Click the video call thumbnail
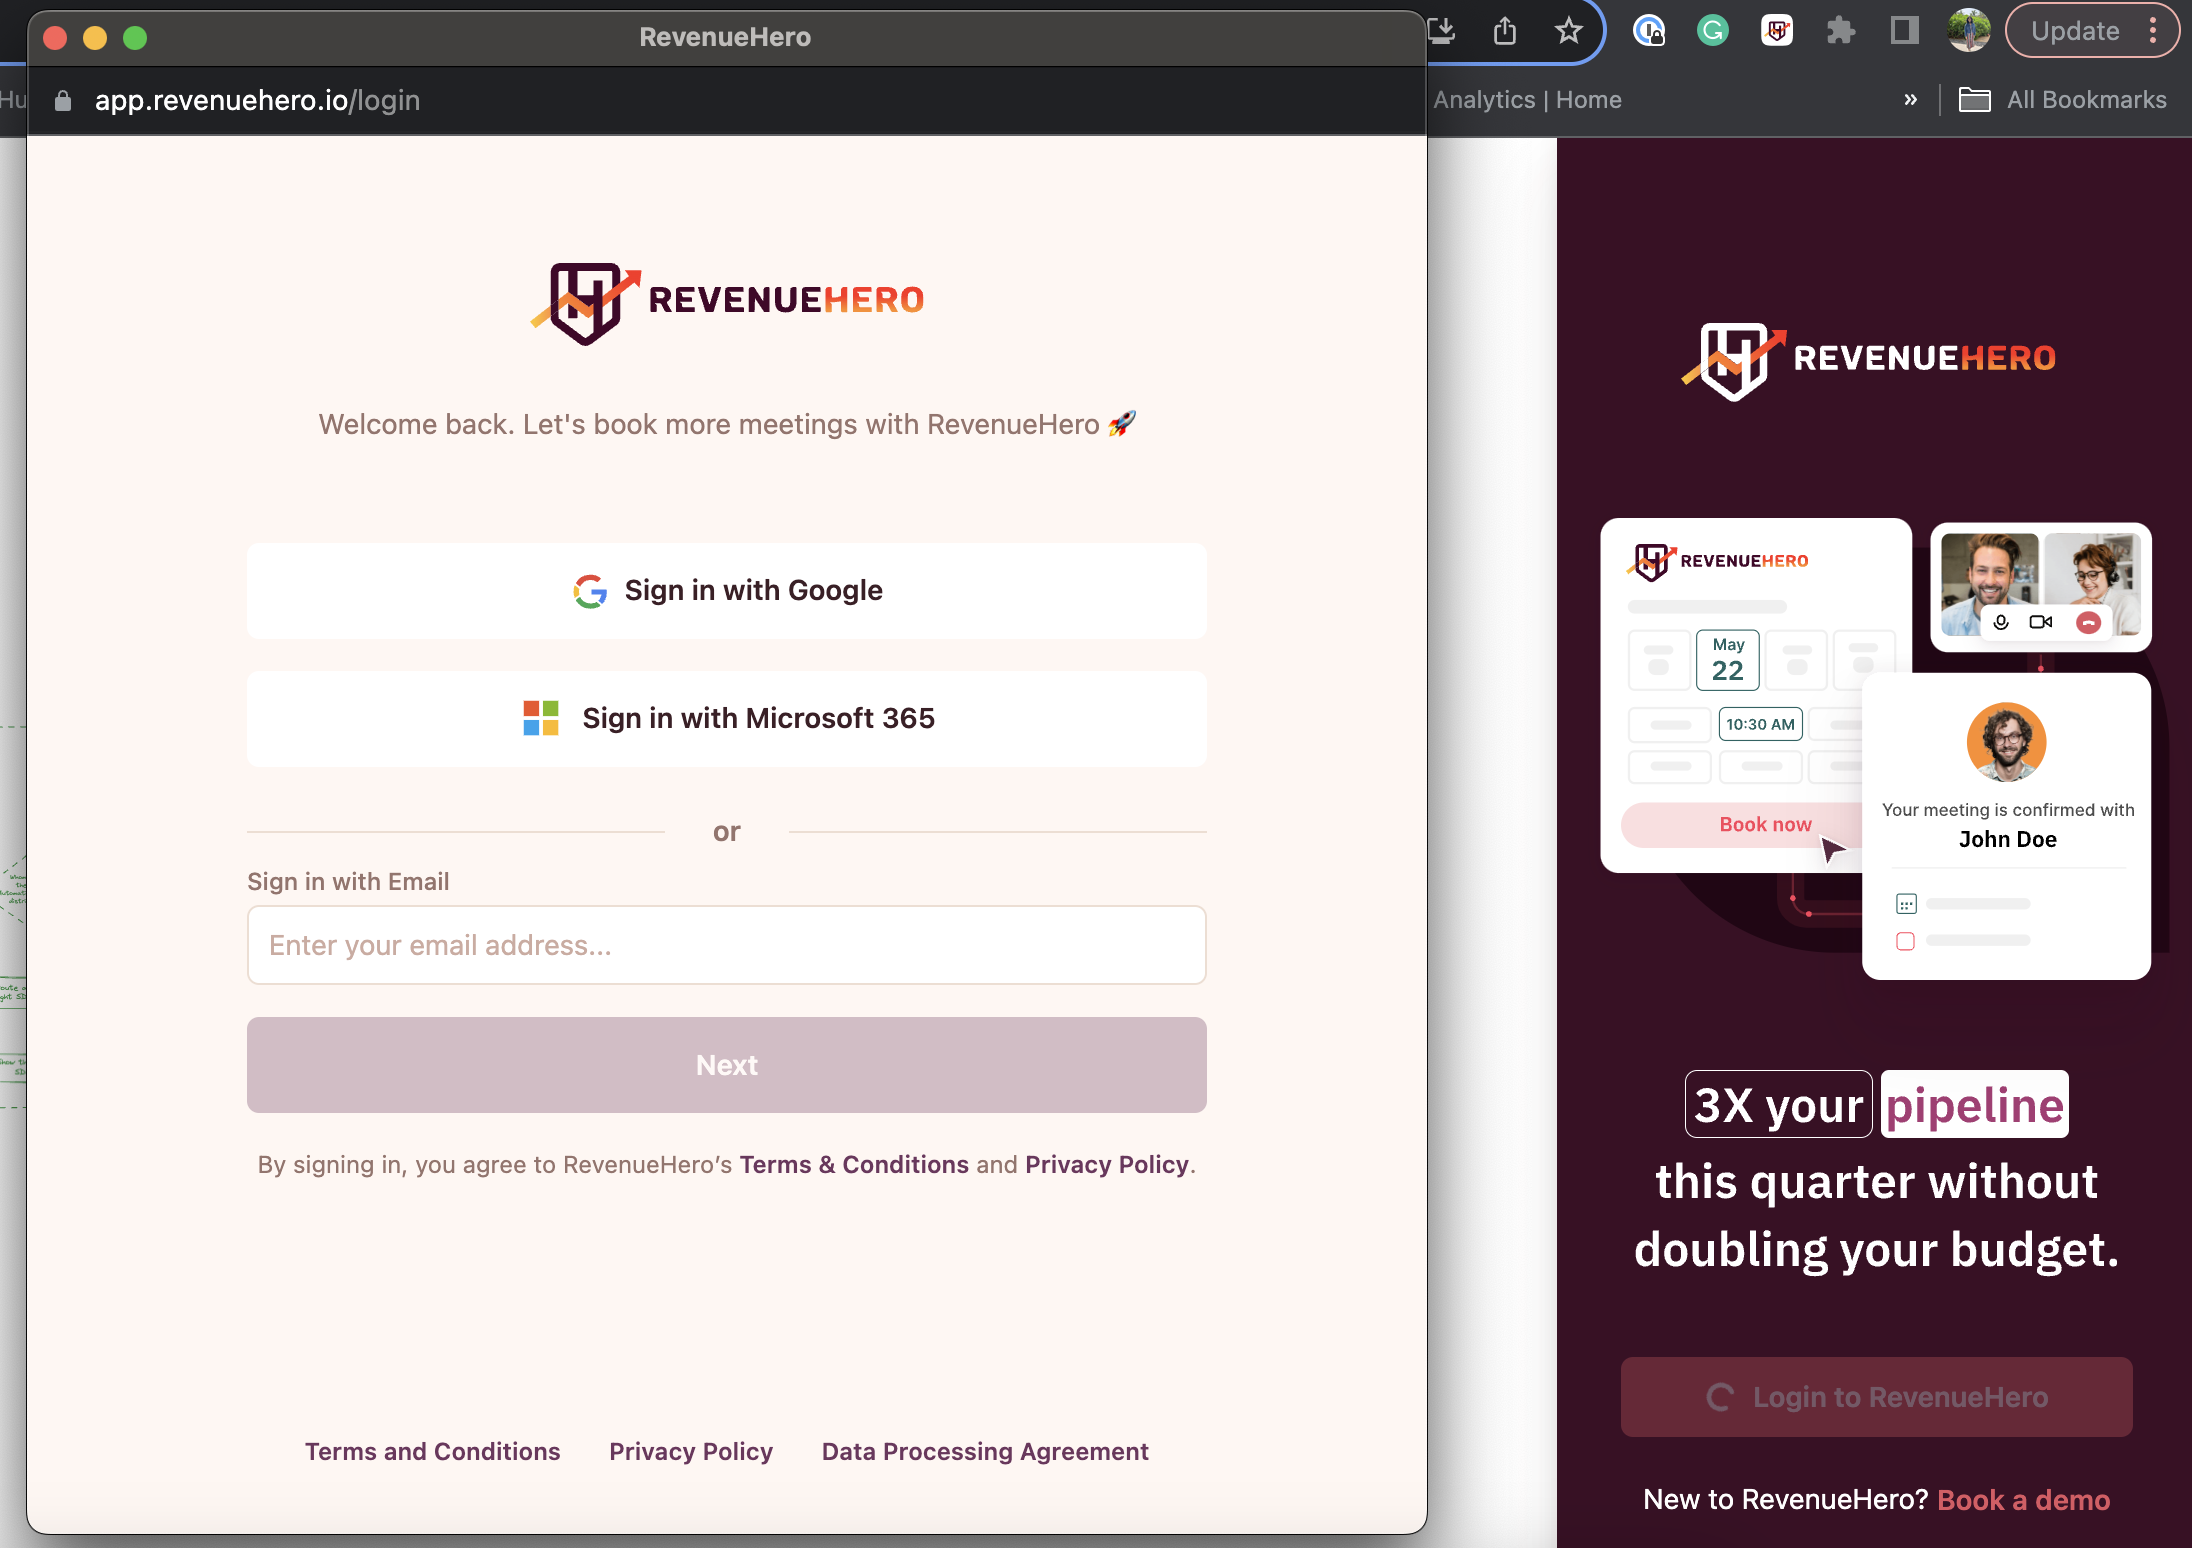2192x1548 pixels. tap(2040, 586)
